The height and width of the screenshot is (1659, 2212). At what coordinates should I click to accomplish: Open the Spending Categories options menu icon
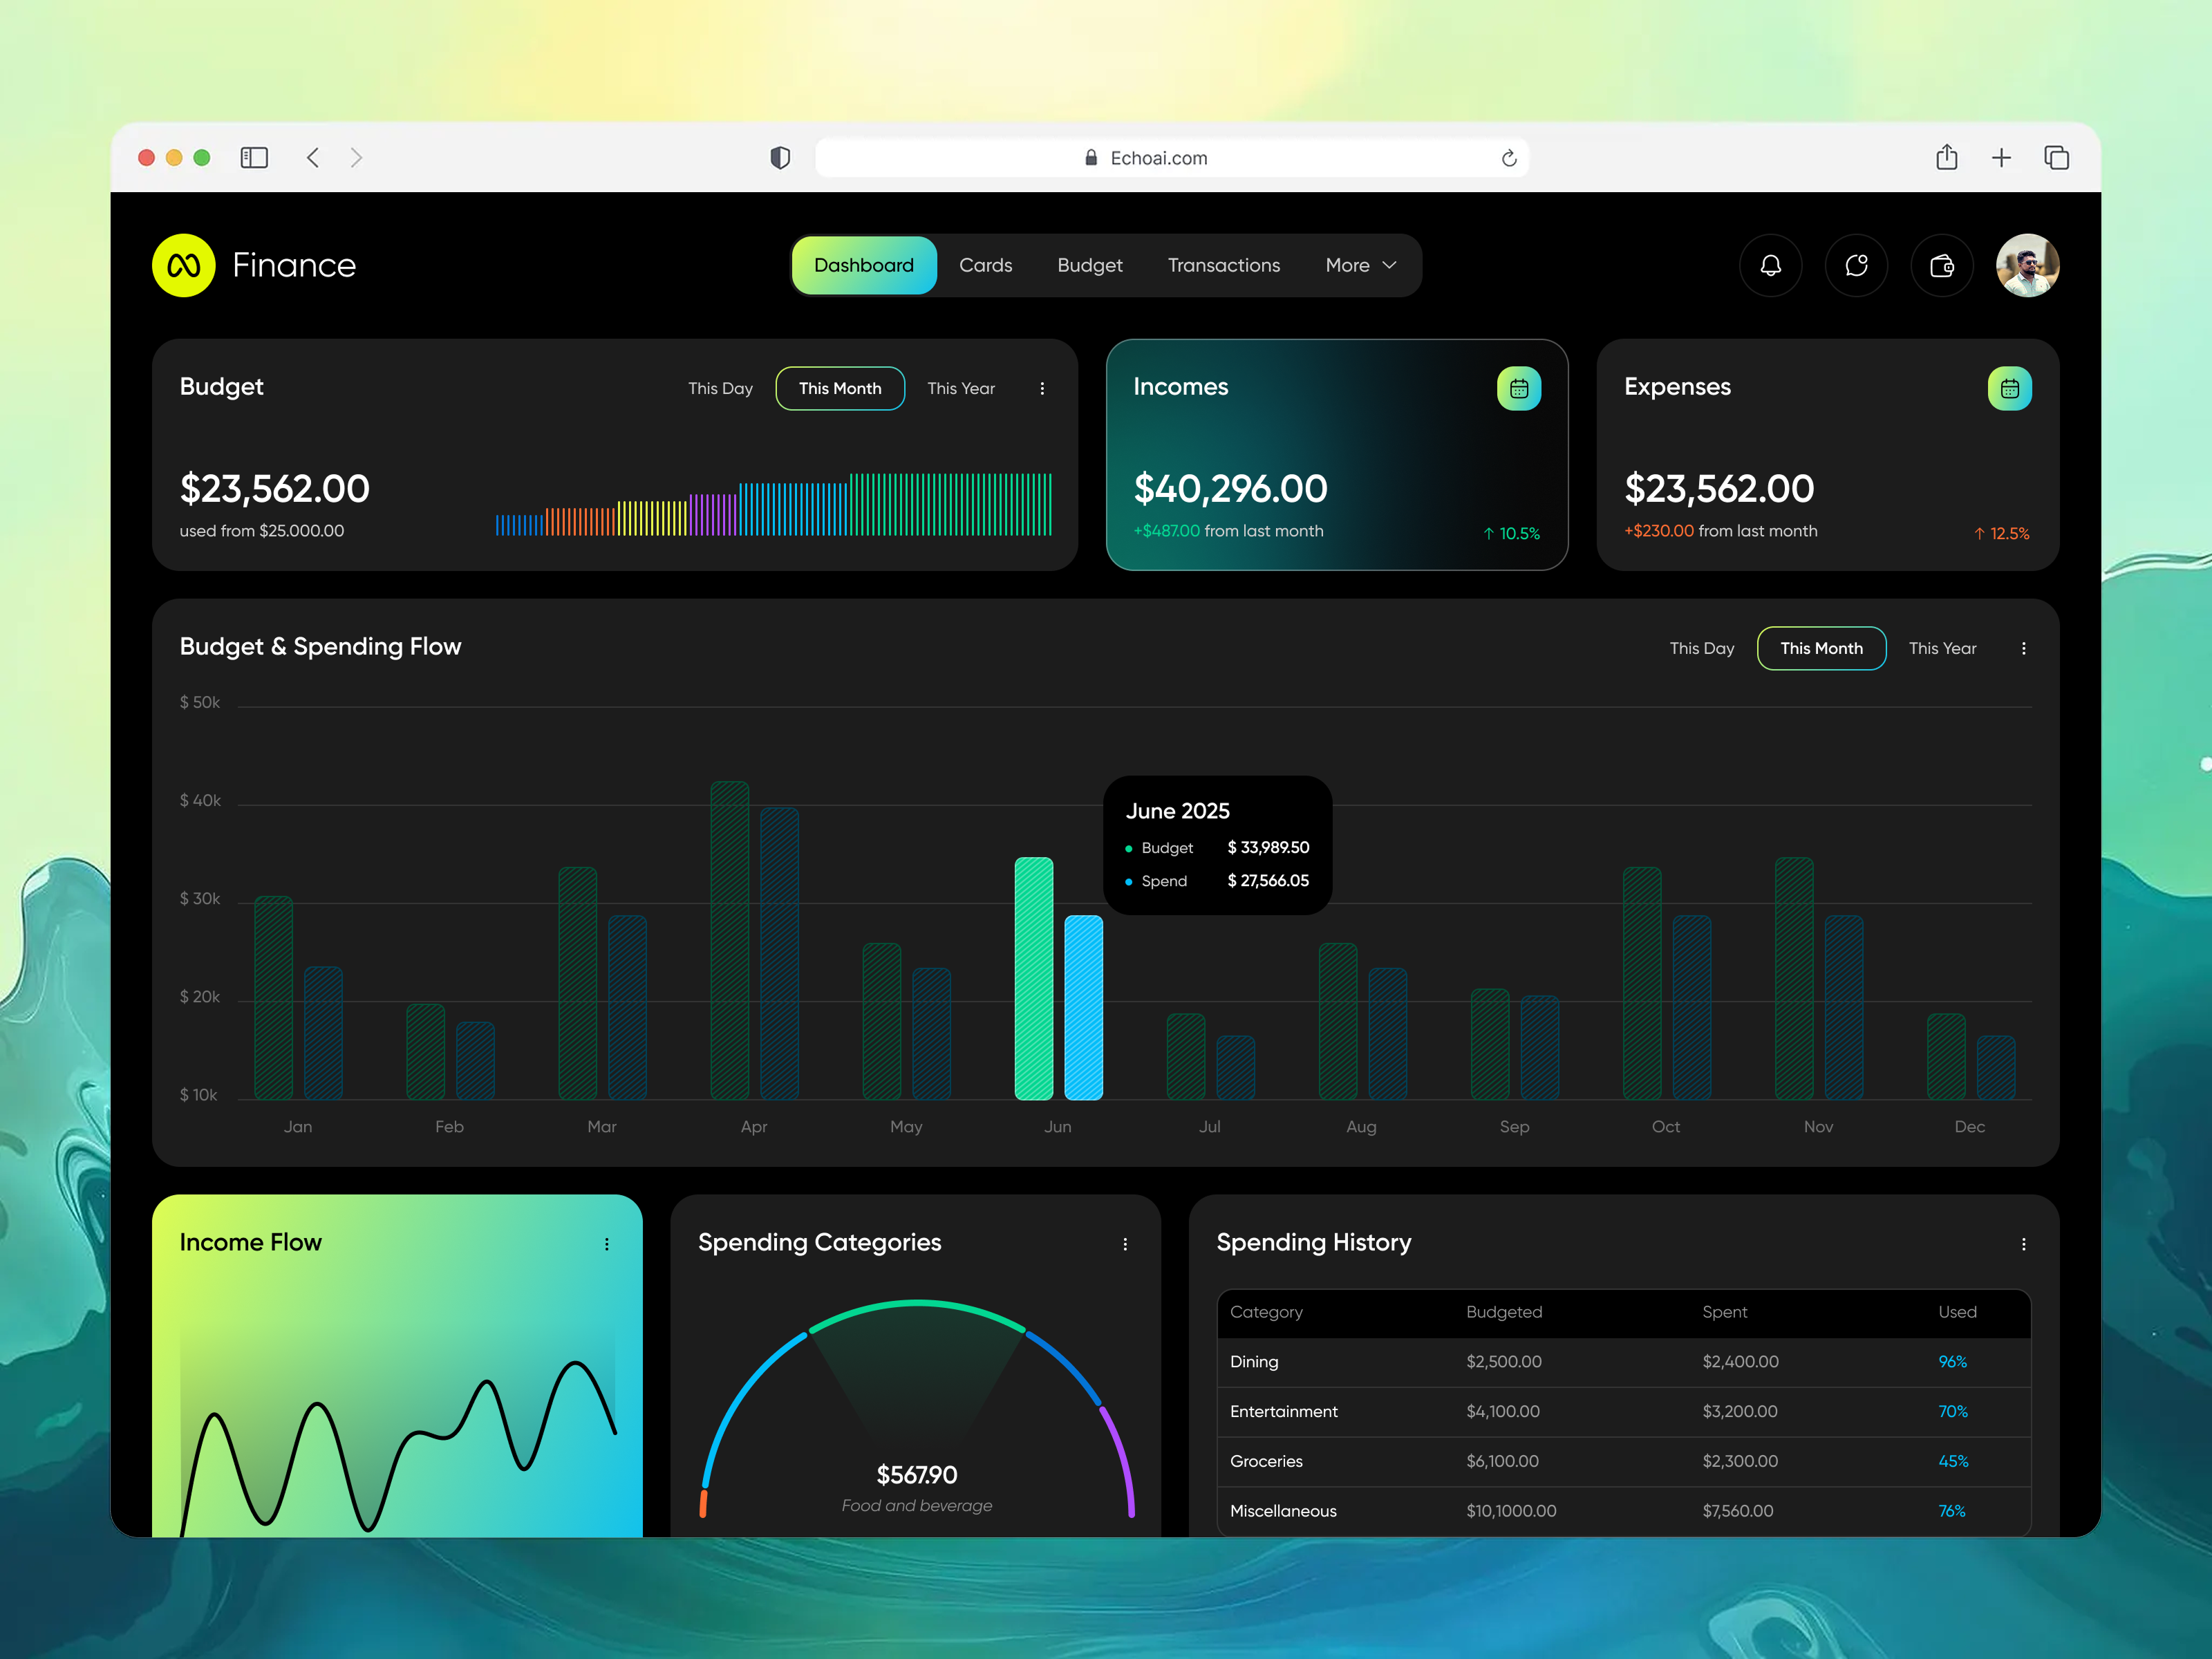(x=1125, y=1244)
